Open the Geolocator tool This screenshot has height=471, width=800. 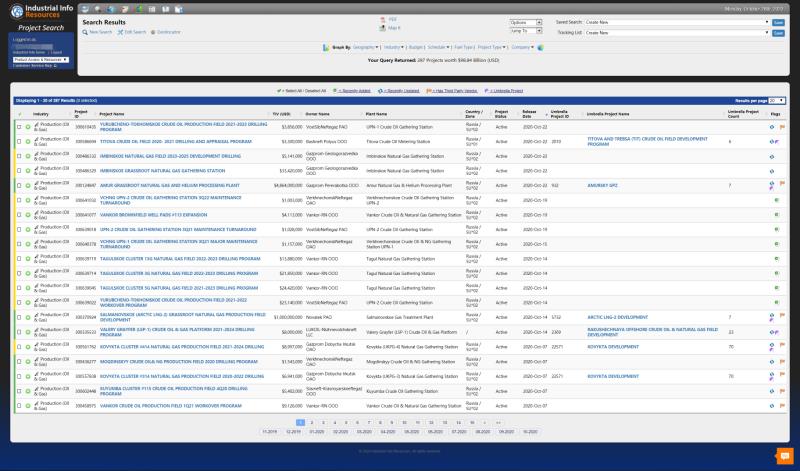[154, 32]
